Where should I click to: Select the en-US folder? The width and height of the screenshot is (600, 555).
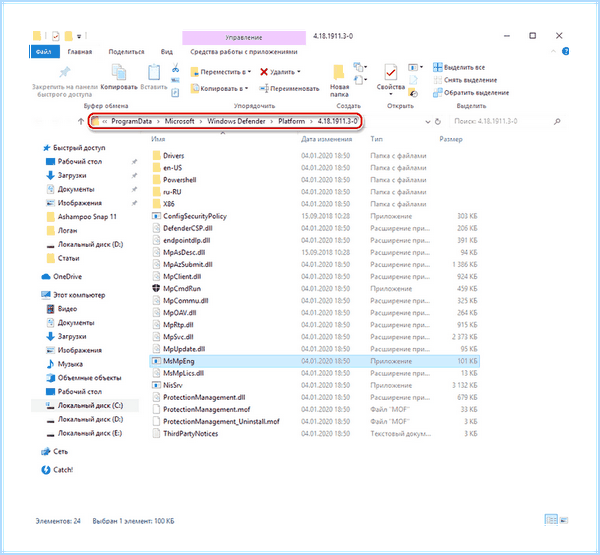point(173,168)
